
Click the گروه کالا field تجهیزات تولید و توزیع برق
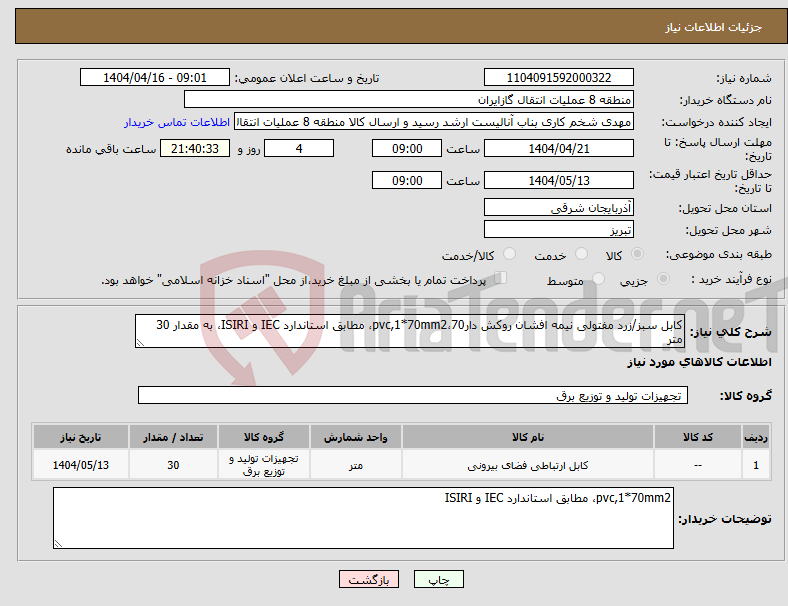click(413, 395)
